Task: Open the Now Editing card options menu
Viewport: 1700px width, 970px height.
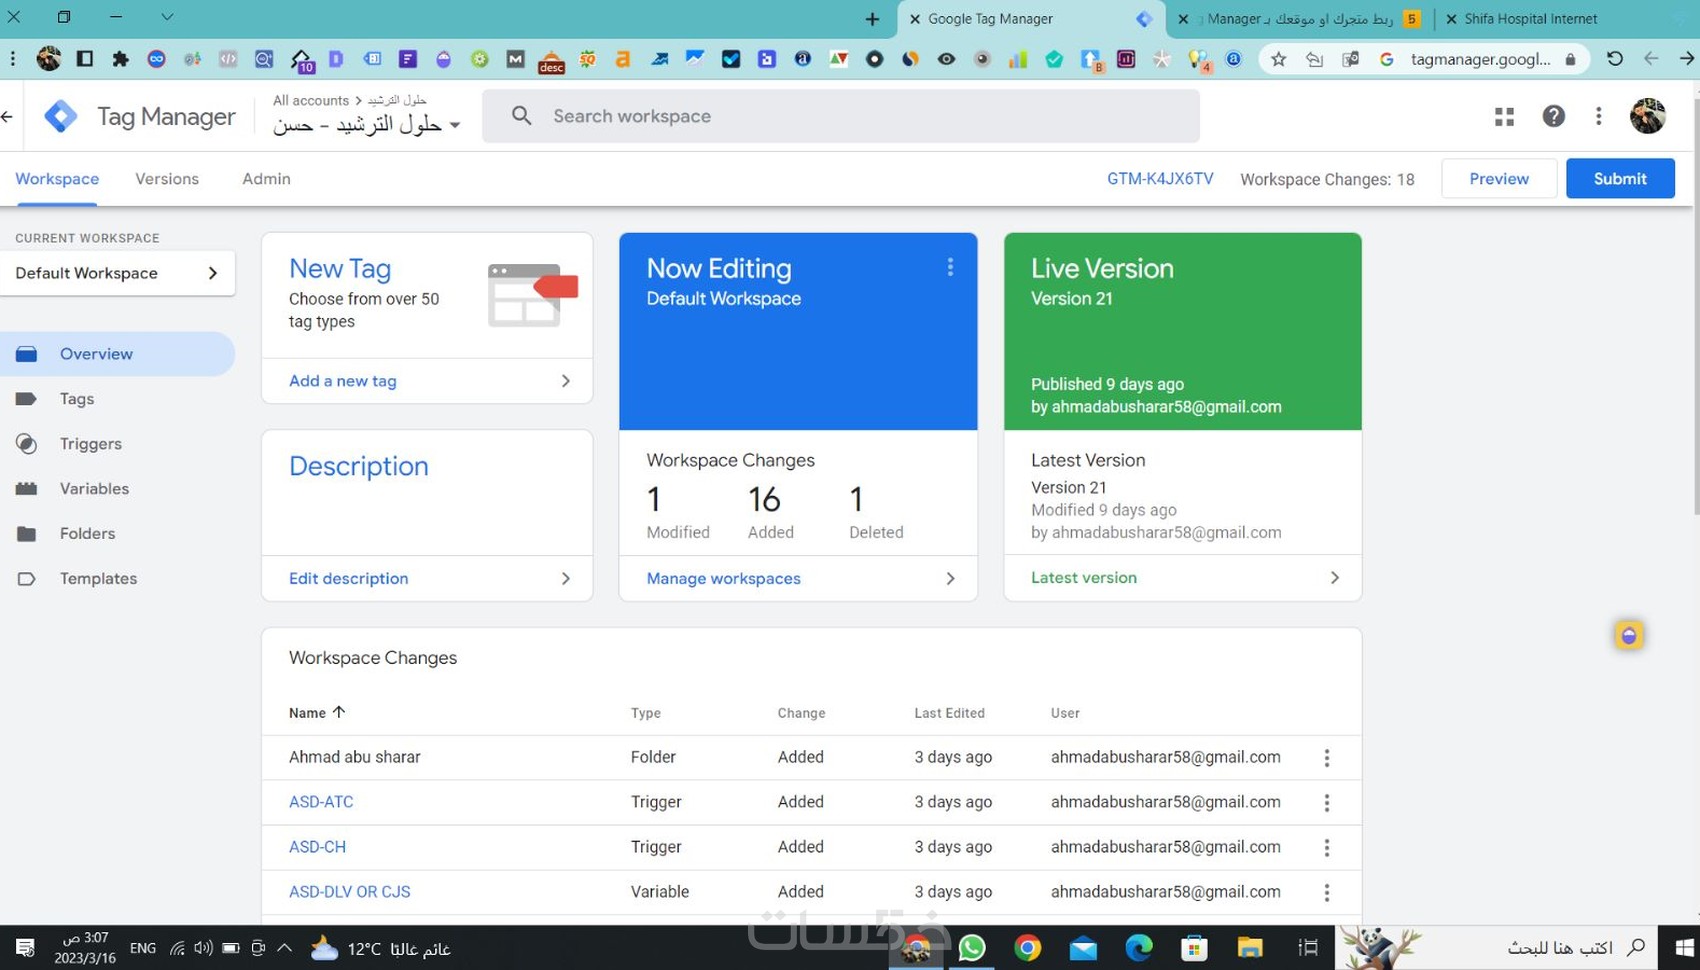Action: 950,267
